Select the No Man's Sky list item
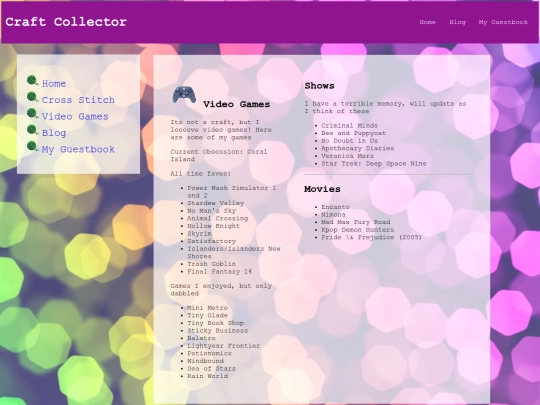 point(211,211)
